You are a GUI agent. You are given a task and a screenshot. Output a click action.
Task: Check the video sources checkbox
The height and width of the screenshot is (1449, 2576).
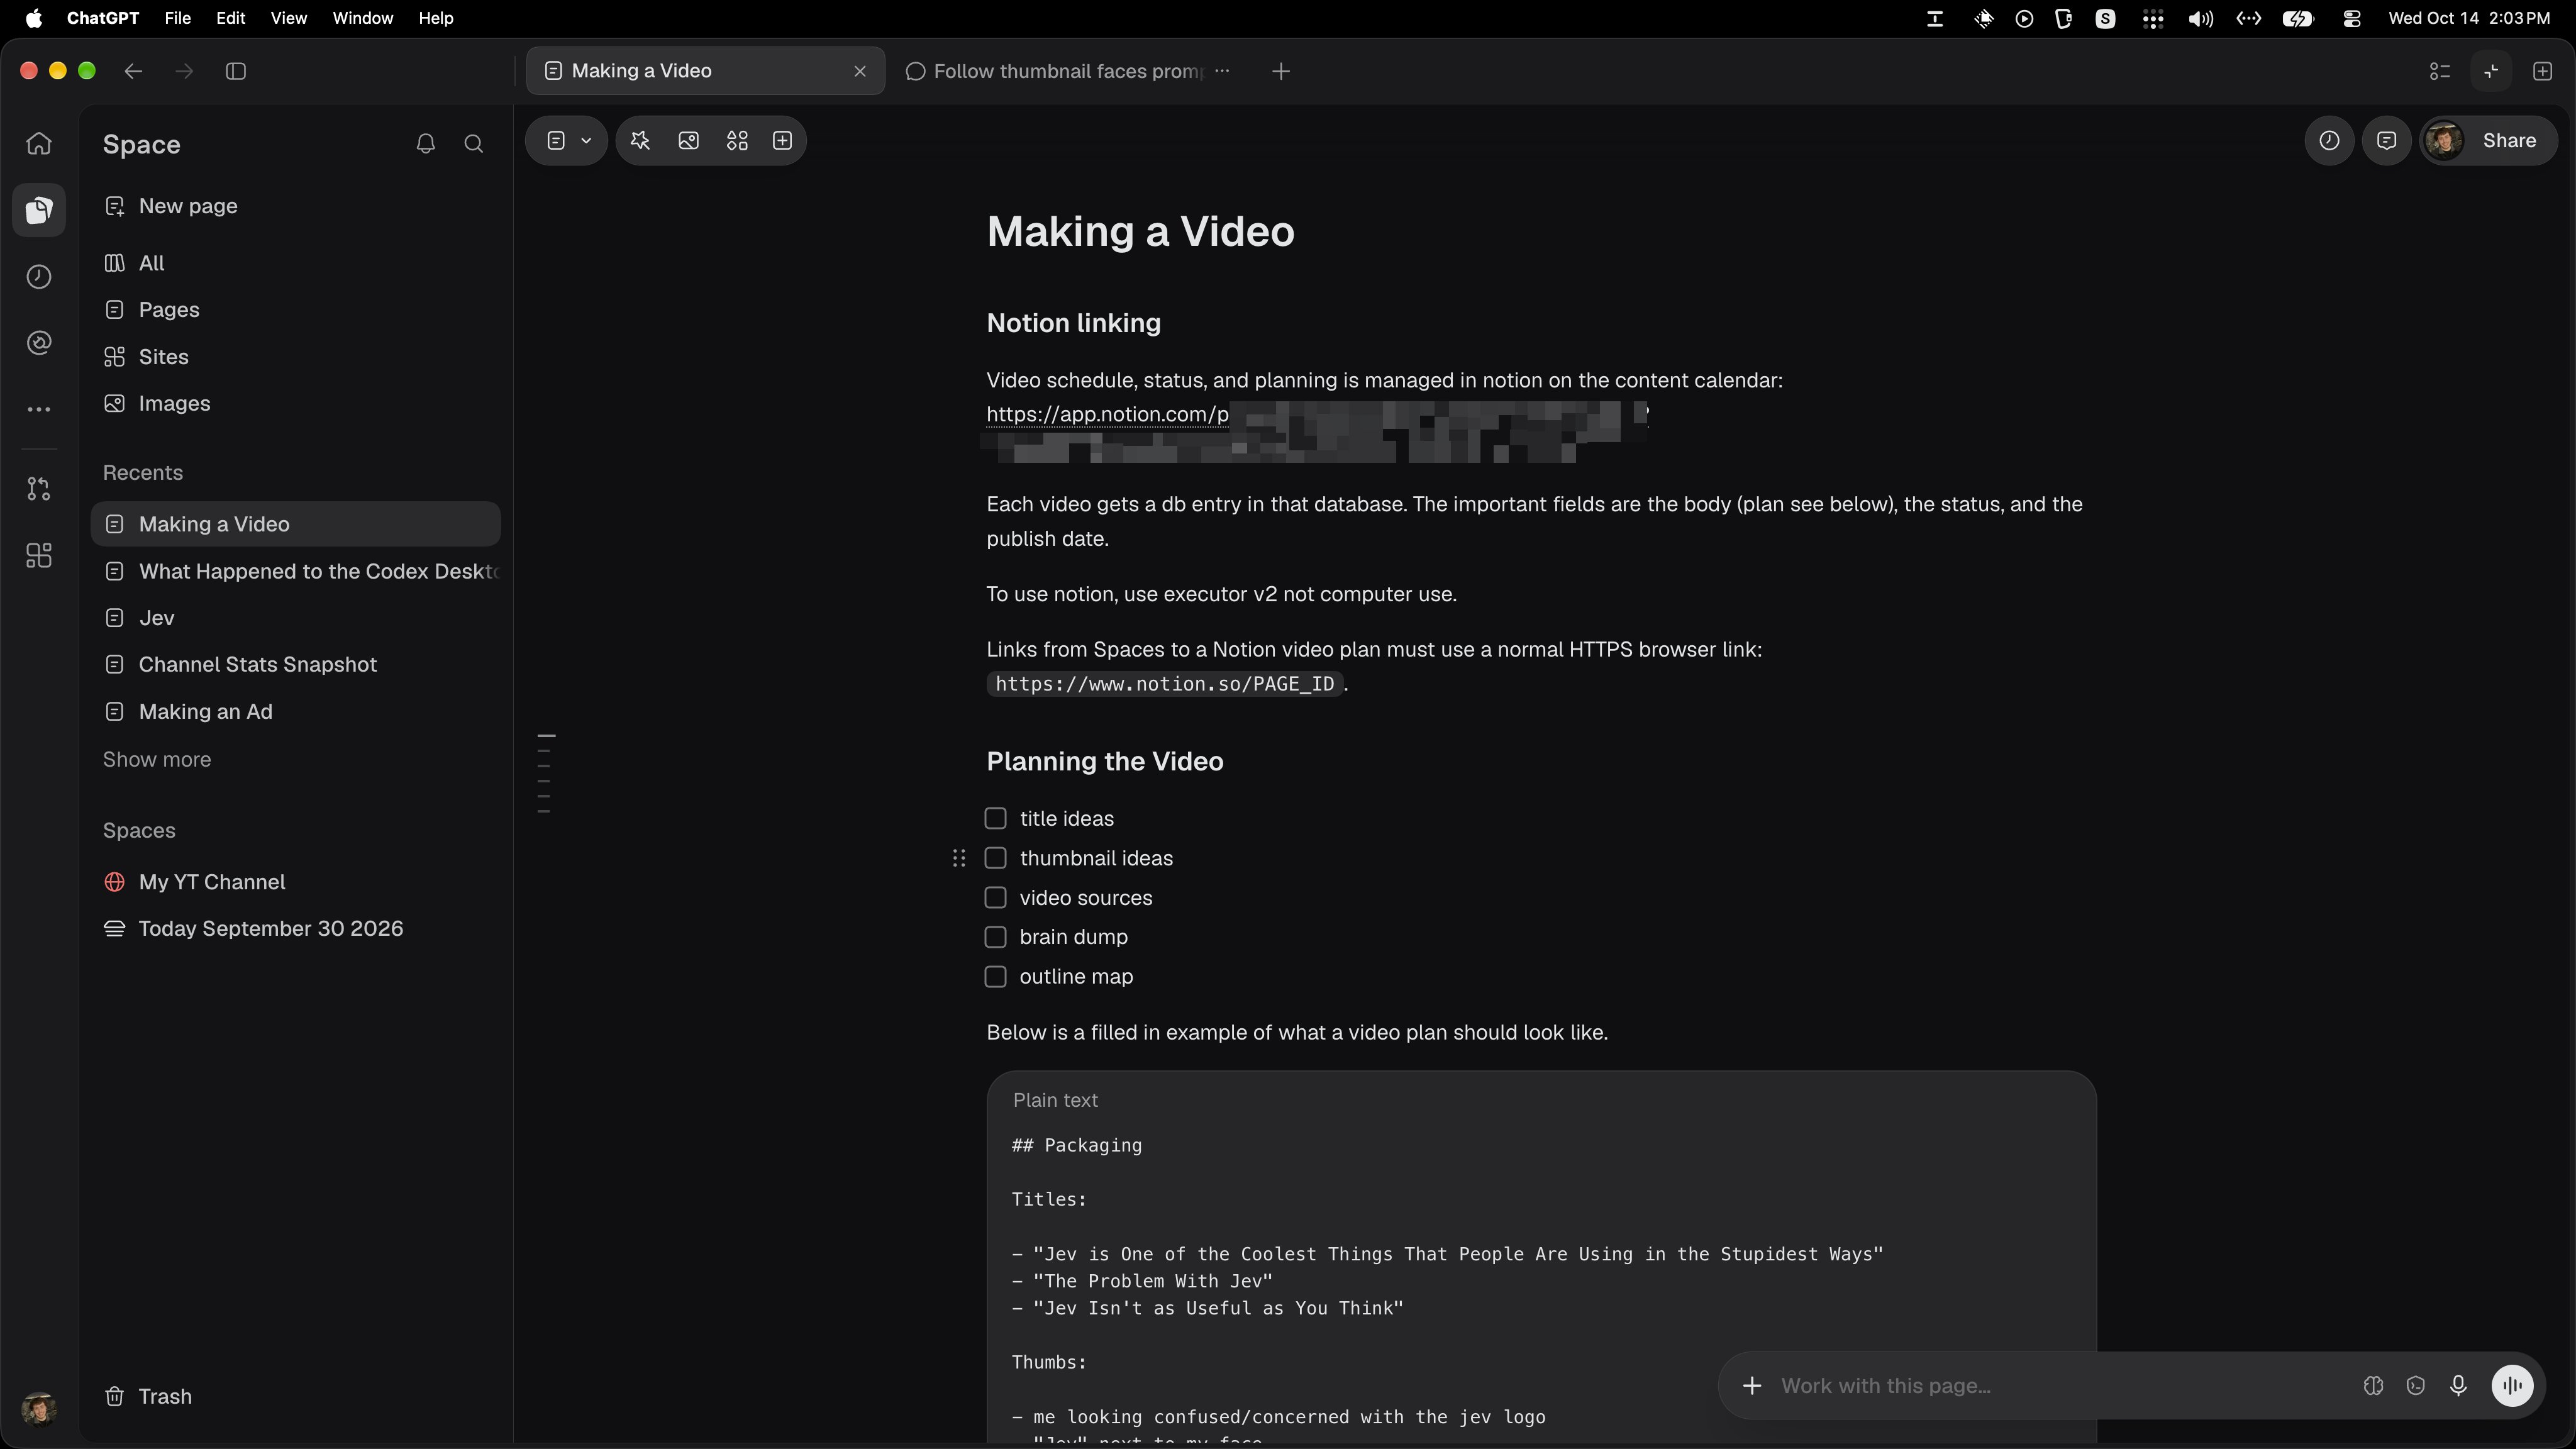[x=995, y=897]
